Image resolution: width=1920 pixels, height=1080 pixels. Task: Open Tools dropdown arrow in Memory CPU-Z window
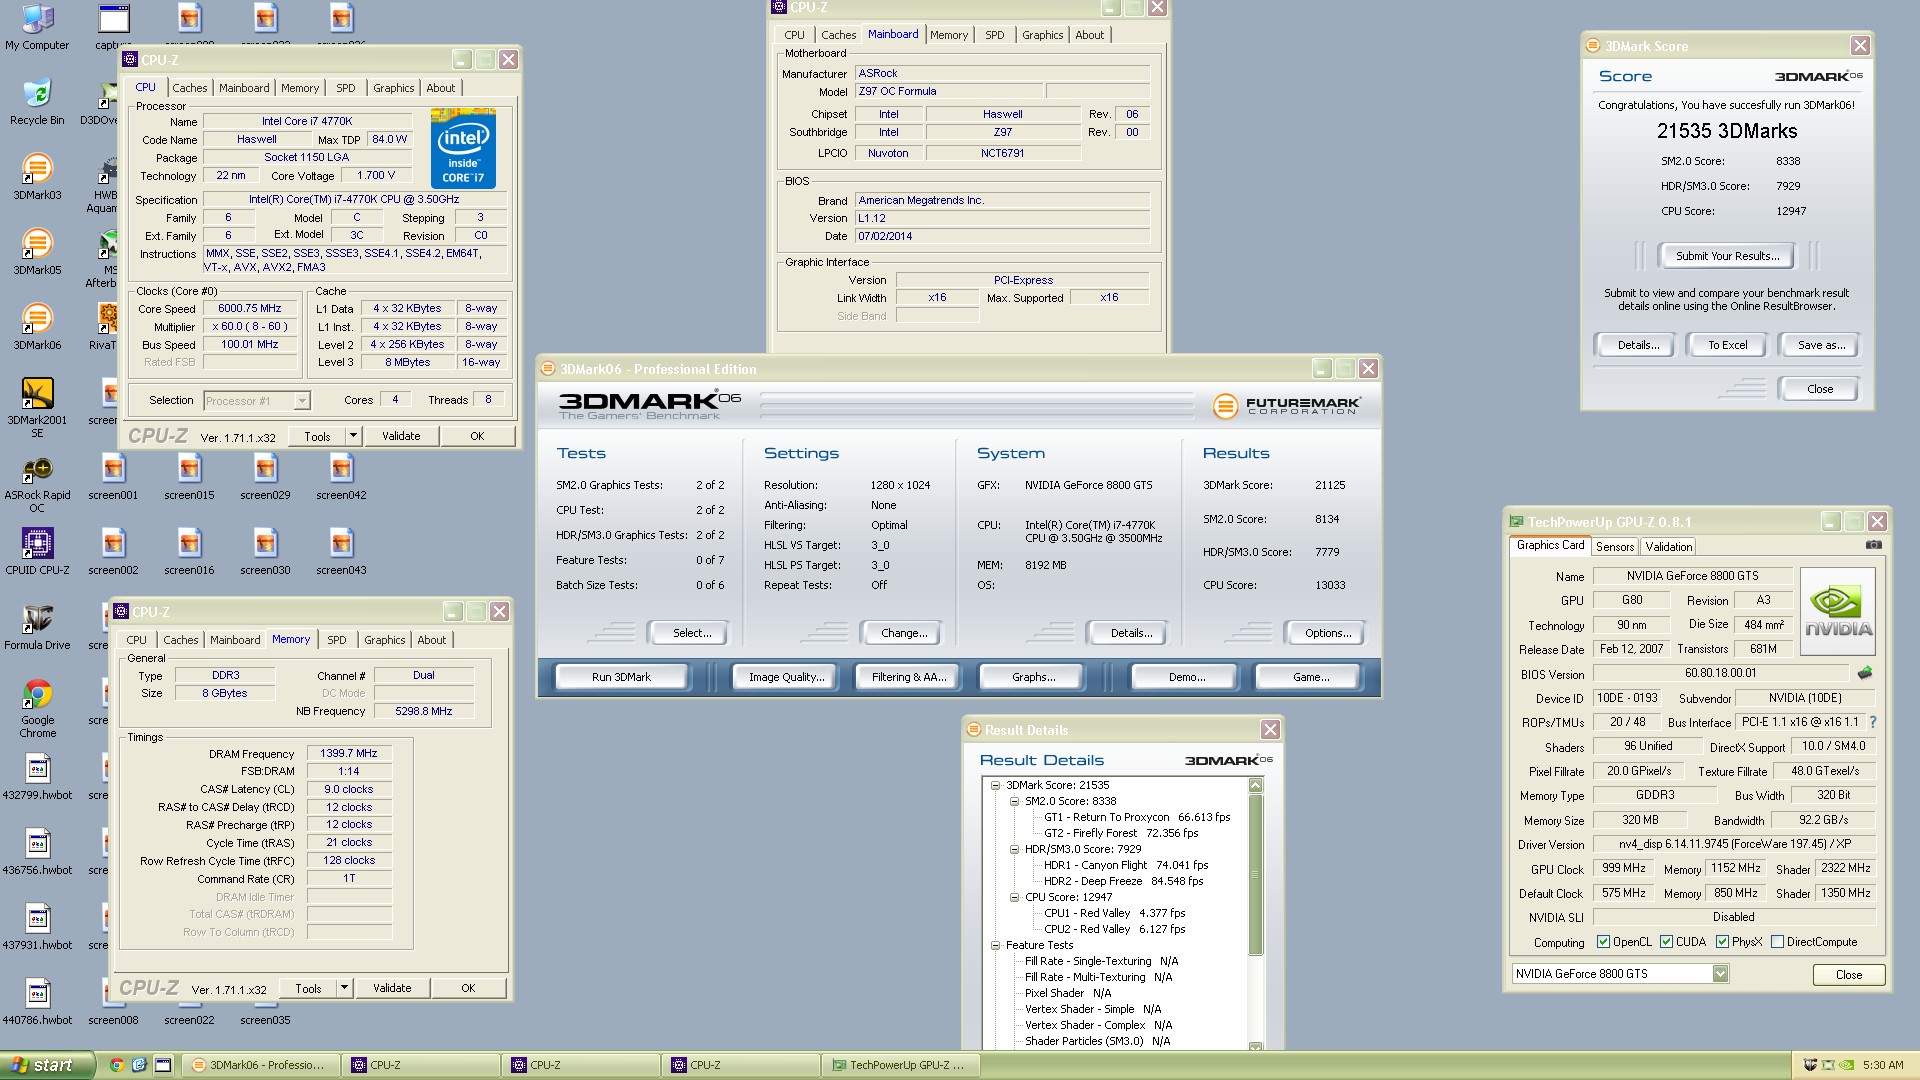[x=343, y=988]
